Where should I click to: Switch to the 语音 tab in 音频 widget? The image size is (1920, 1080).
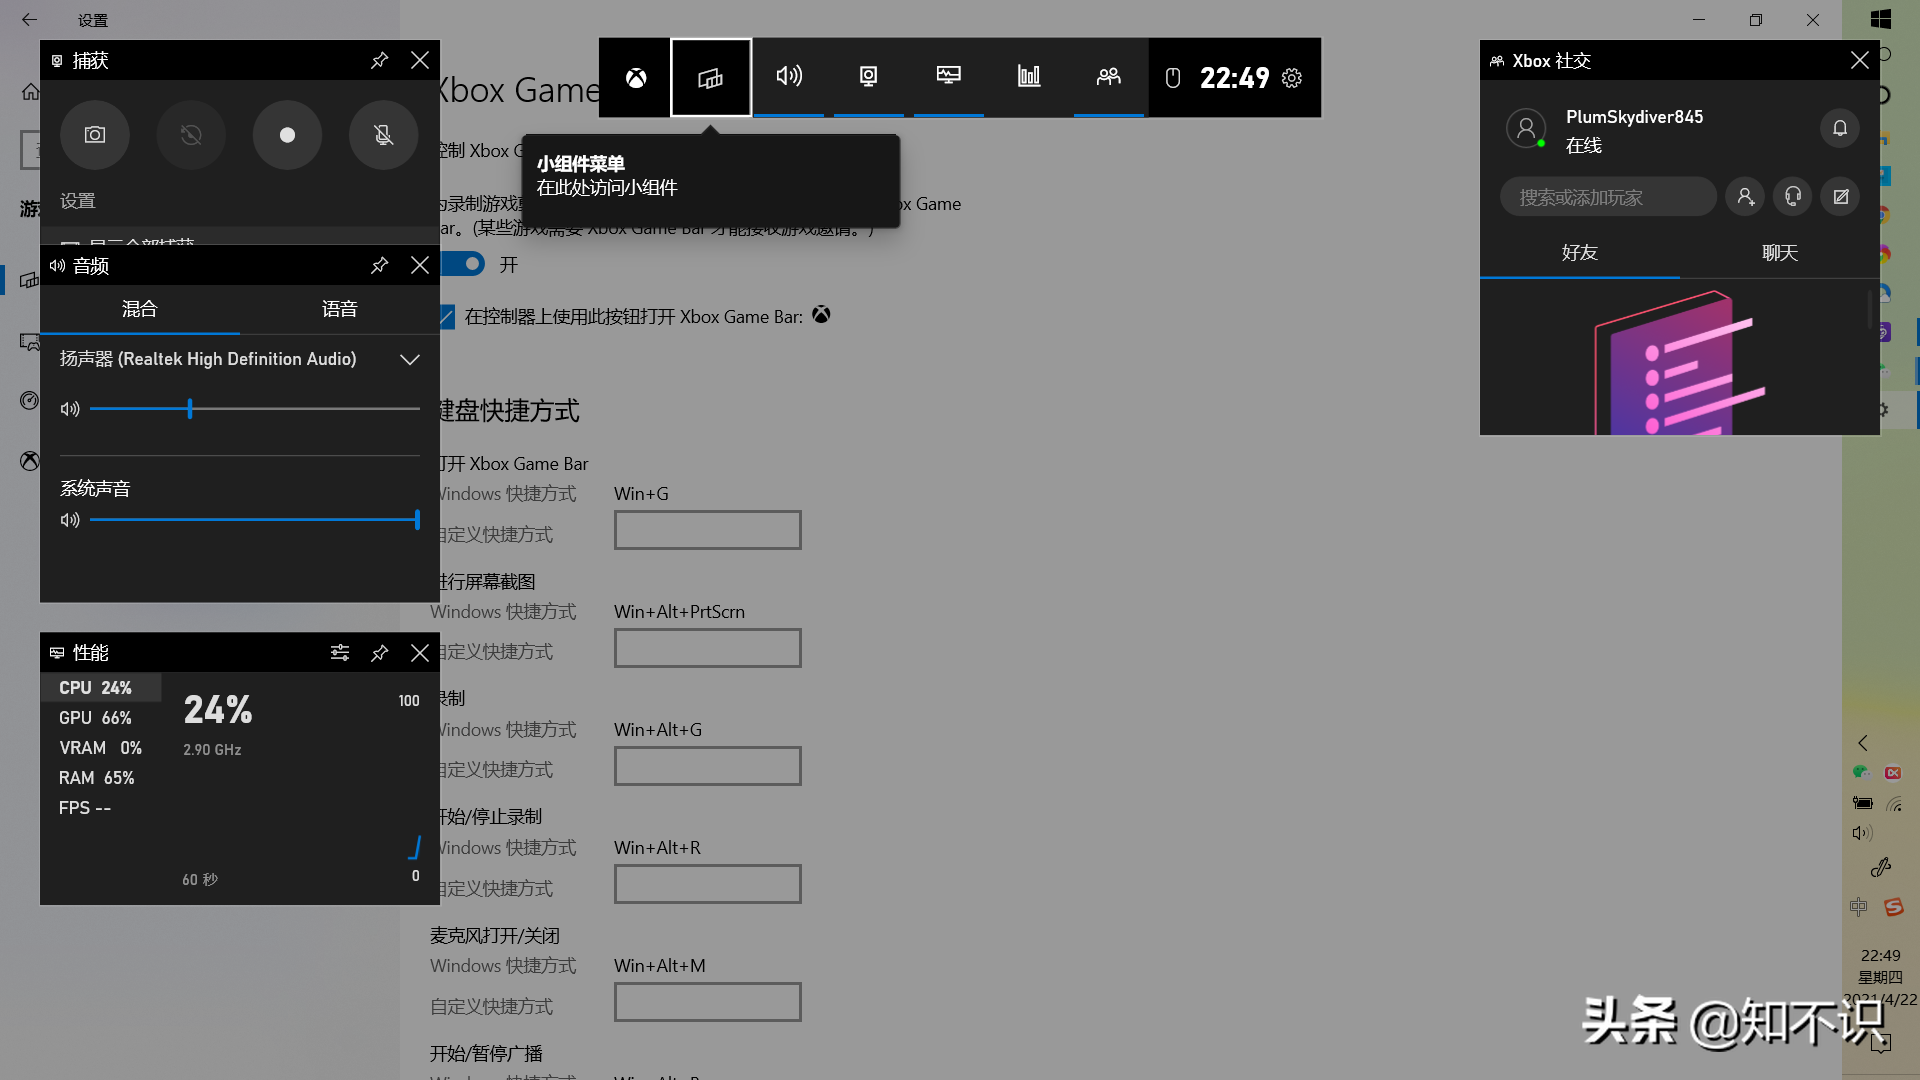(339, 308)
